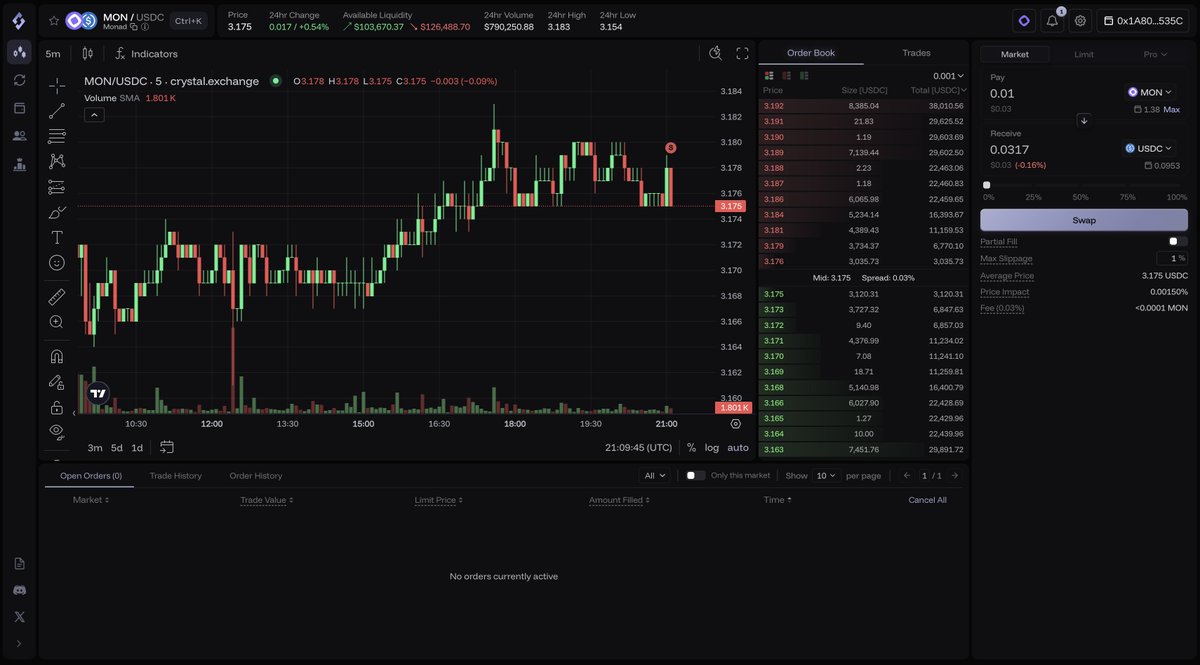1200x665 pixels.
Task: Click Cancel All orders
Action: pos(927,500)
